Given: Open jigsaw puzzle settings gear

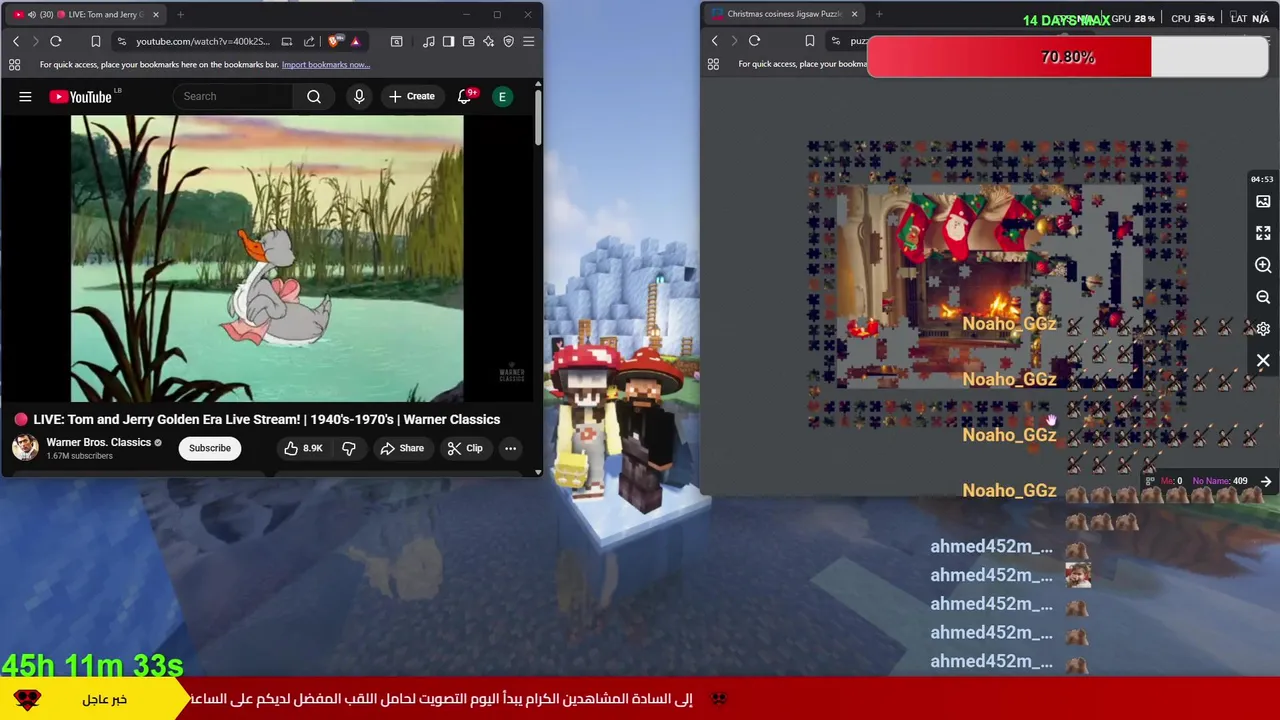Looking at the screenshot, I should tap(1263, 329).
